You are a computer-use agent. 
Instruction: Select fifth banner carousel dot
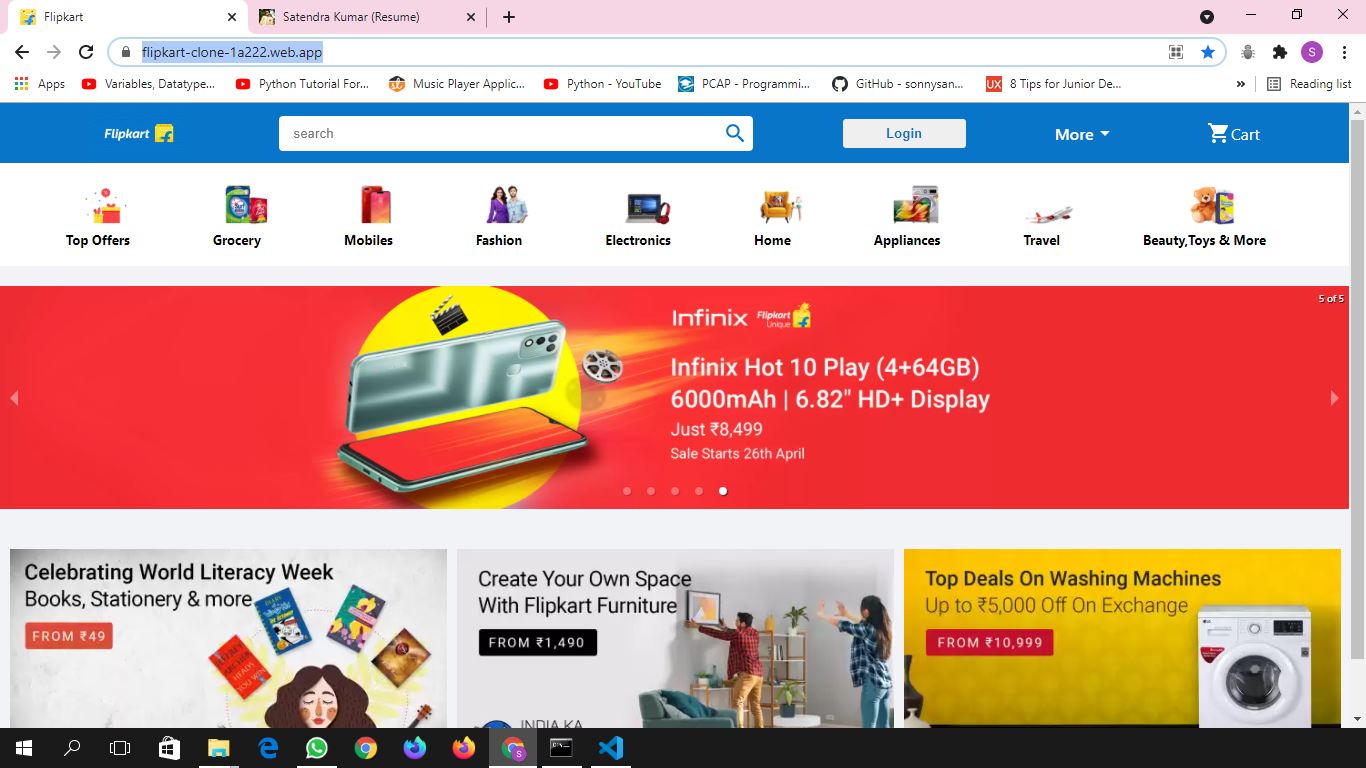click(723, 491)
